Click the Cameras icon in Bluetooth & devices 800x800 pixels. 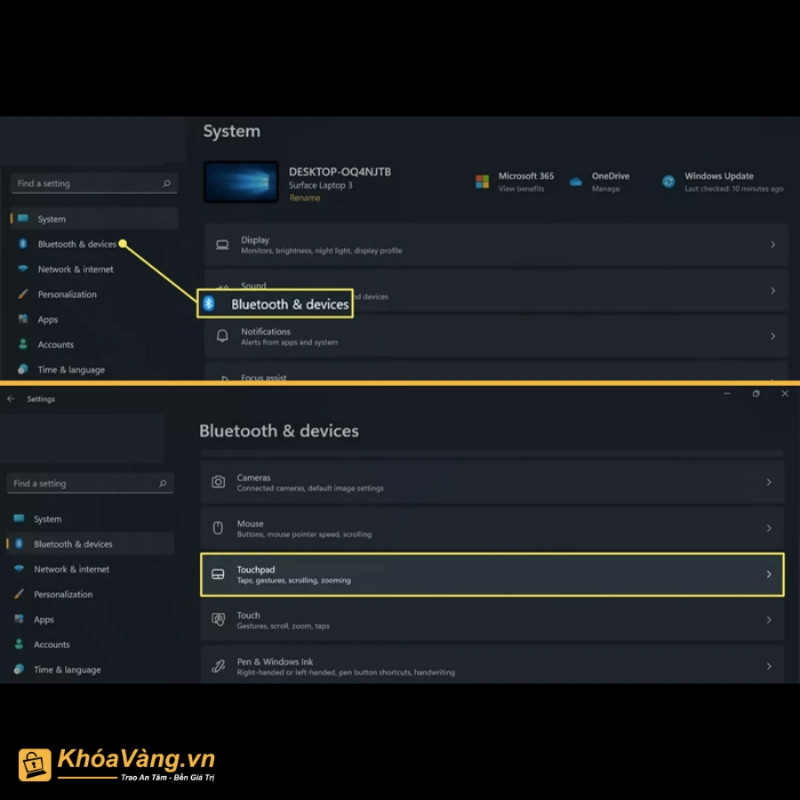[x=218, y=482]
